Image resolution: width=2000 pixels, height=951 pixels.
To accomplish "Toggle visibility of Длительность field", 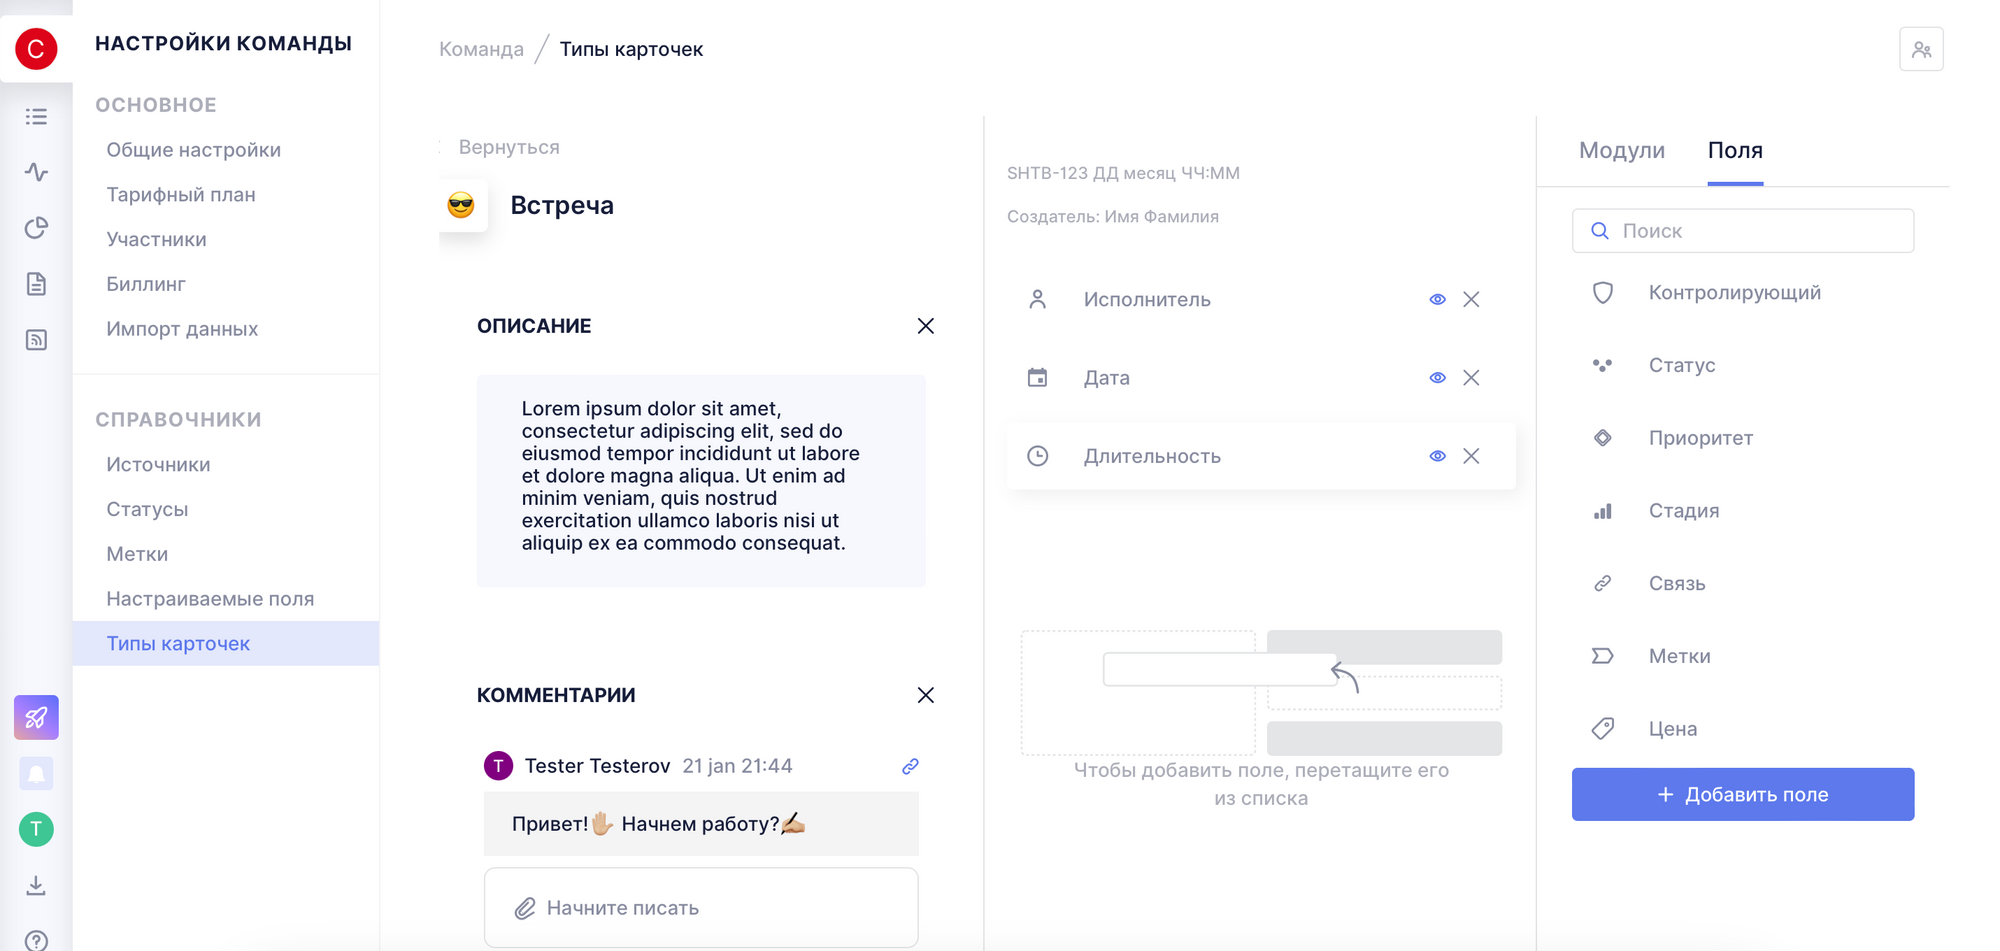I will click(x=1437, y=456).
